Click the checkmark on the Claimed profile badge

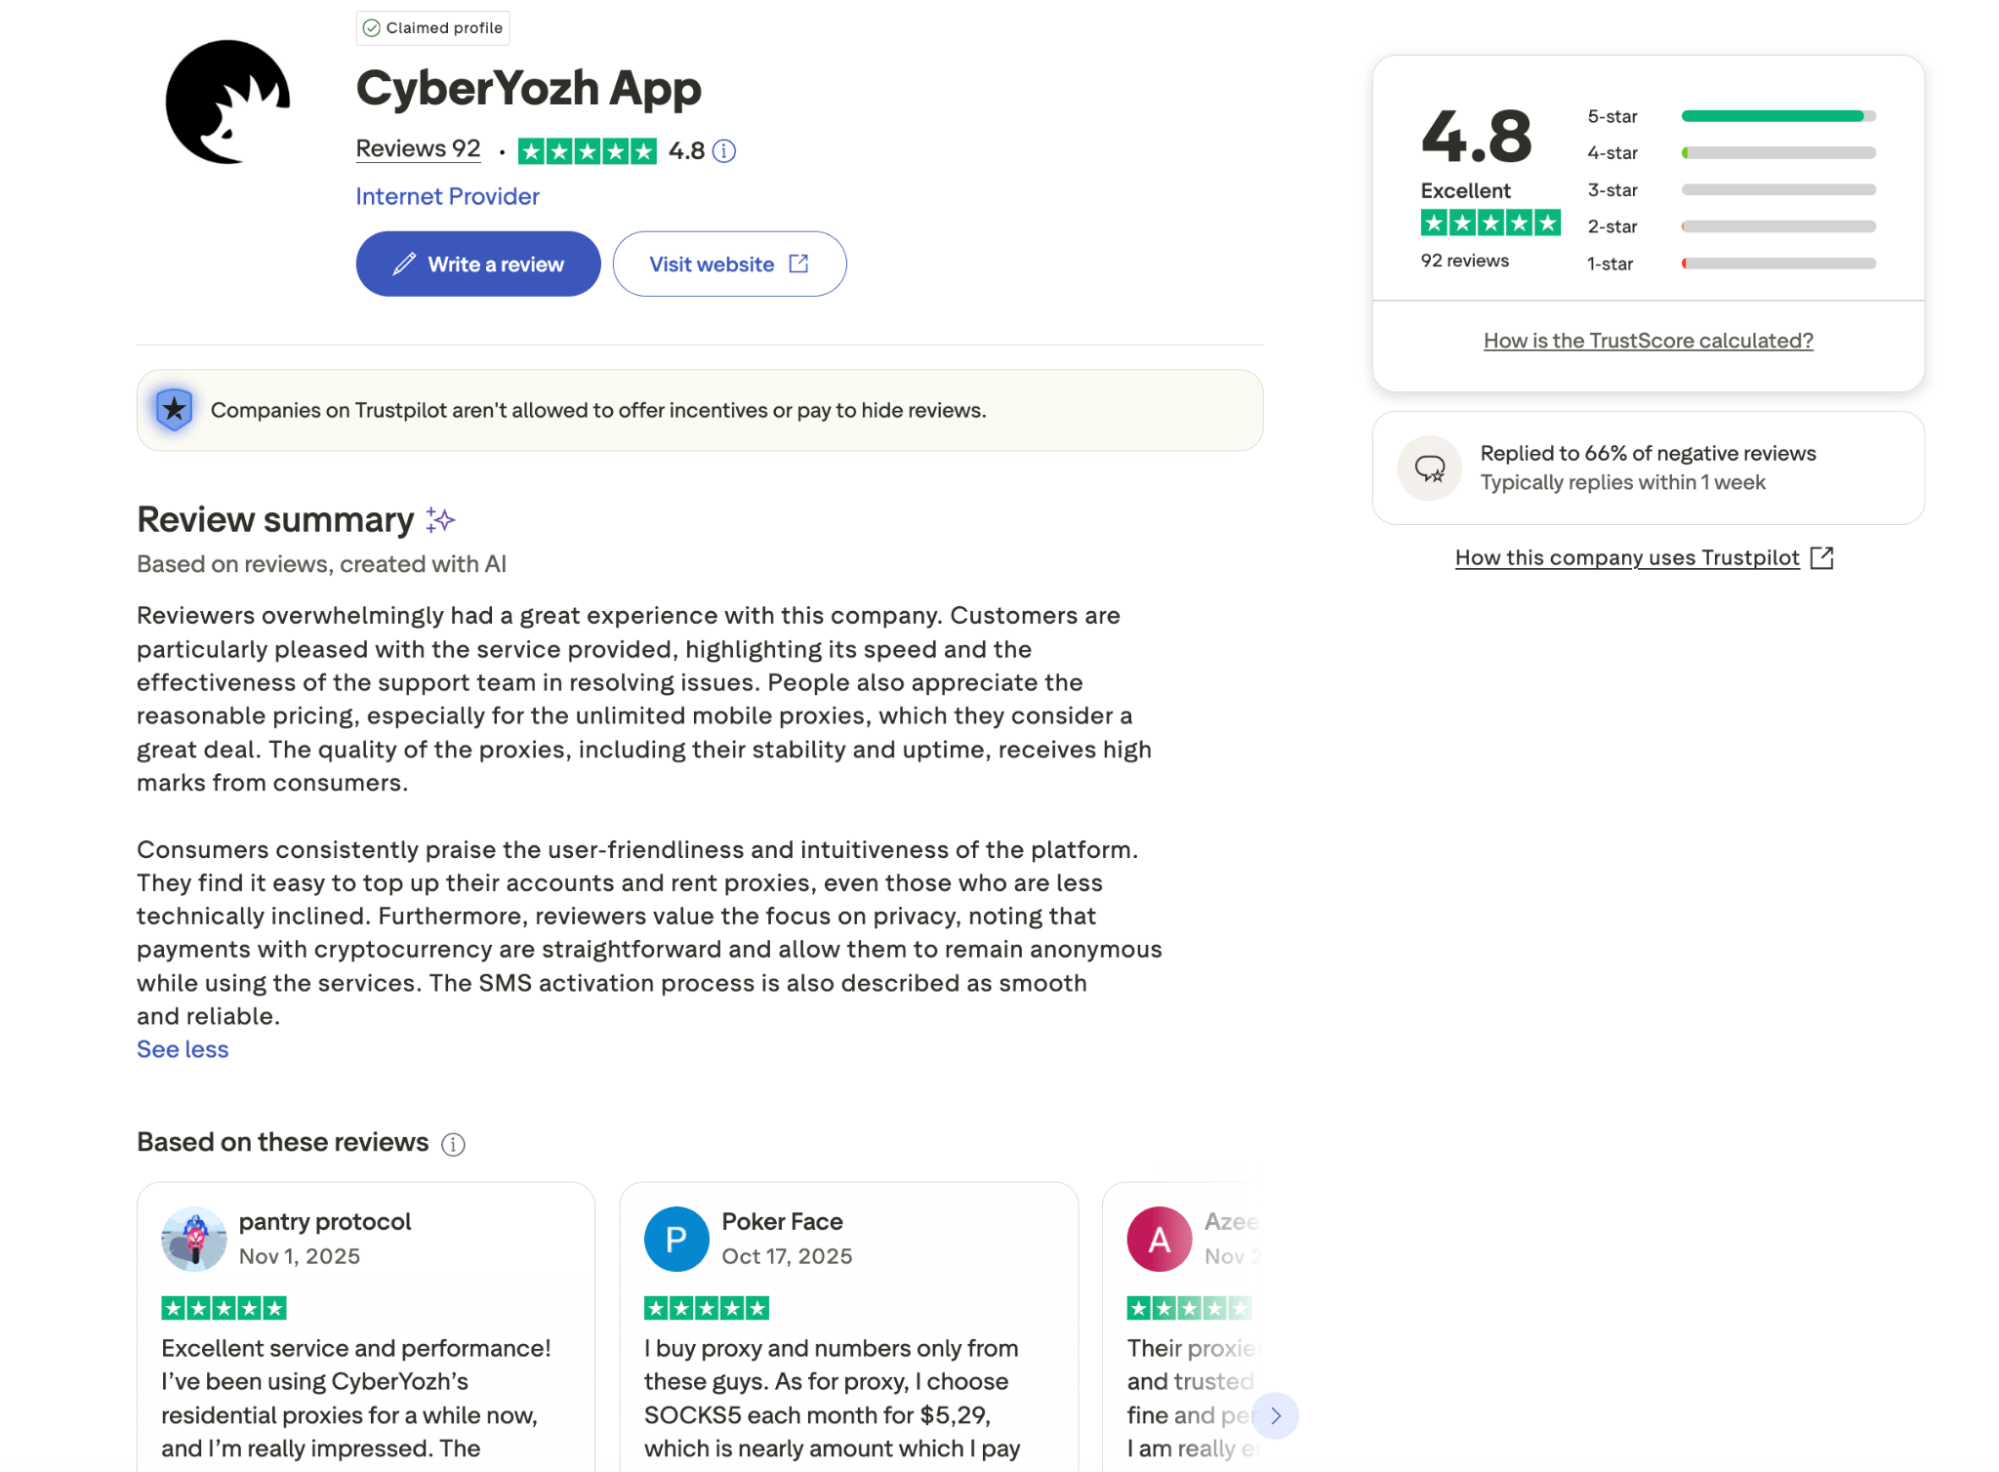374,28
